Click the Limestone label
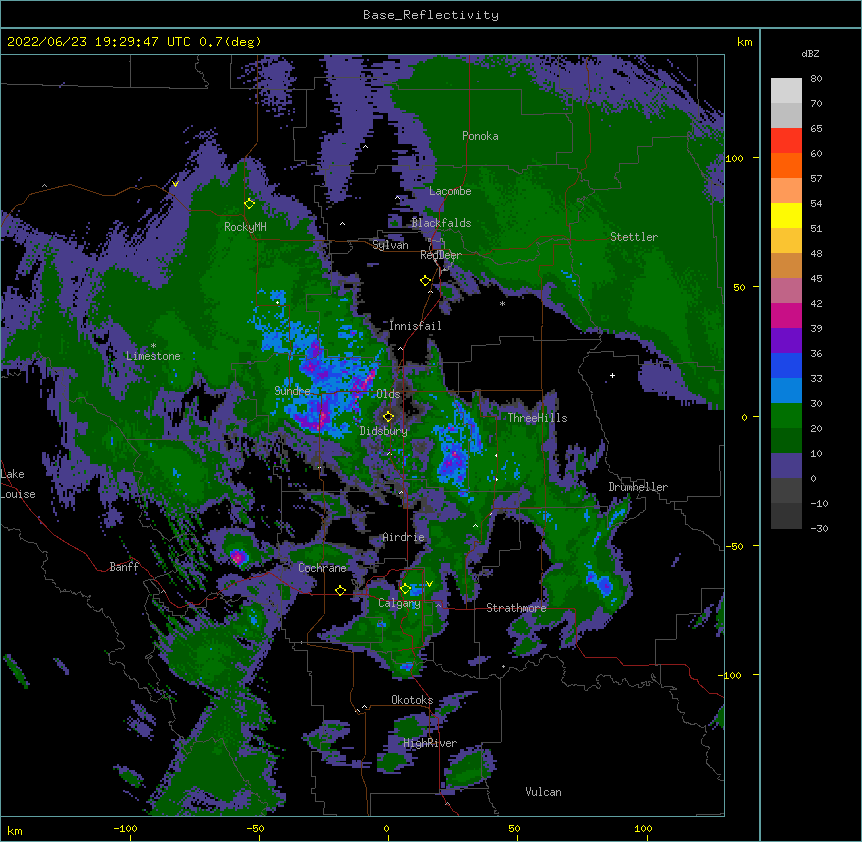Screen dimensions: 862x842 point(153,356)
